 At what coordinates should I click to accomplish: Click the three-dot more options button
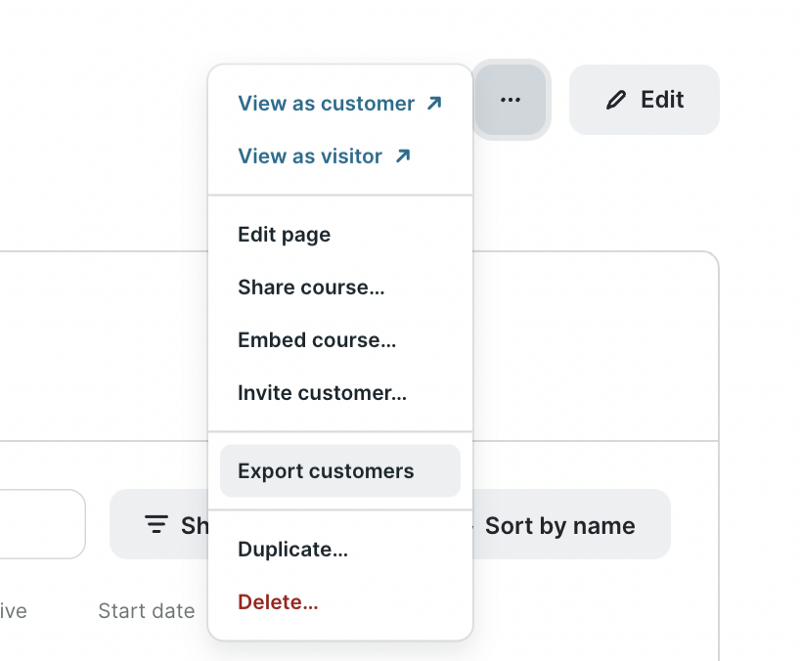510,100
